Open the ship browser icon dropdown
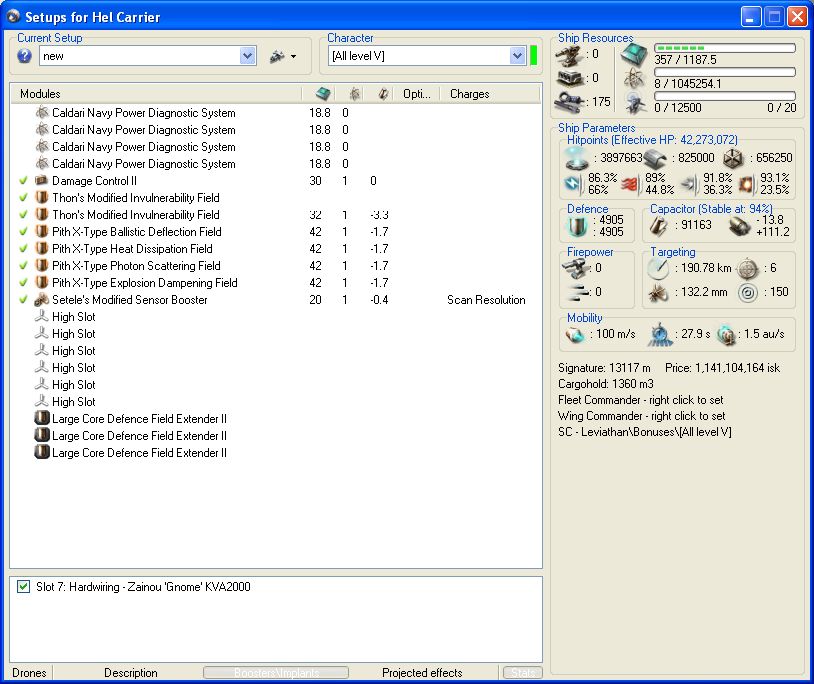 [283, 56]
